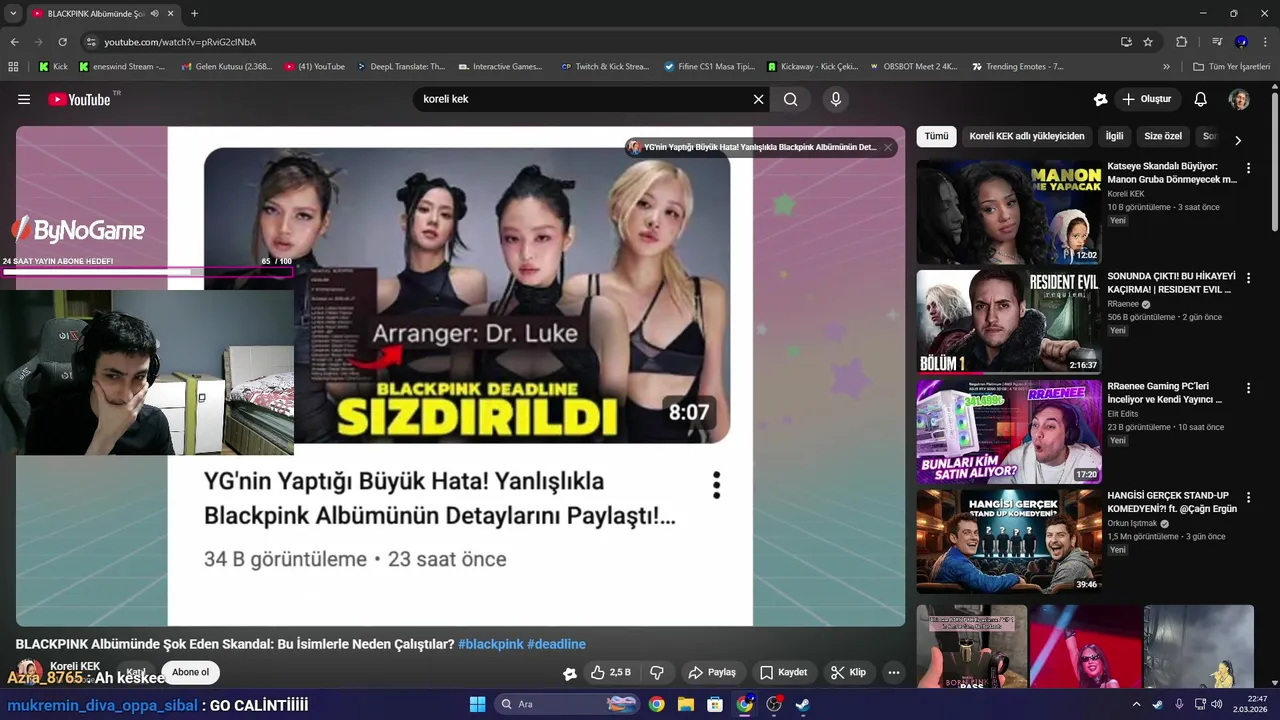Dismiss the YG'nin Yaptığı info card
The height and width of the screenshot is (720, 1280).
coord(887,147)
